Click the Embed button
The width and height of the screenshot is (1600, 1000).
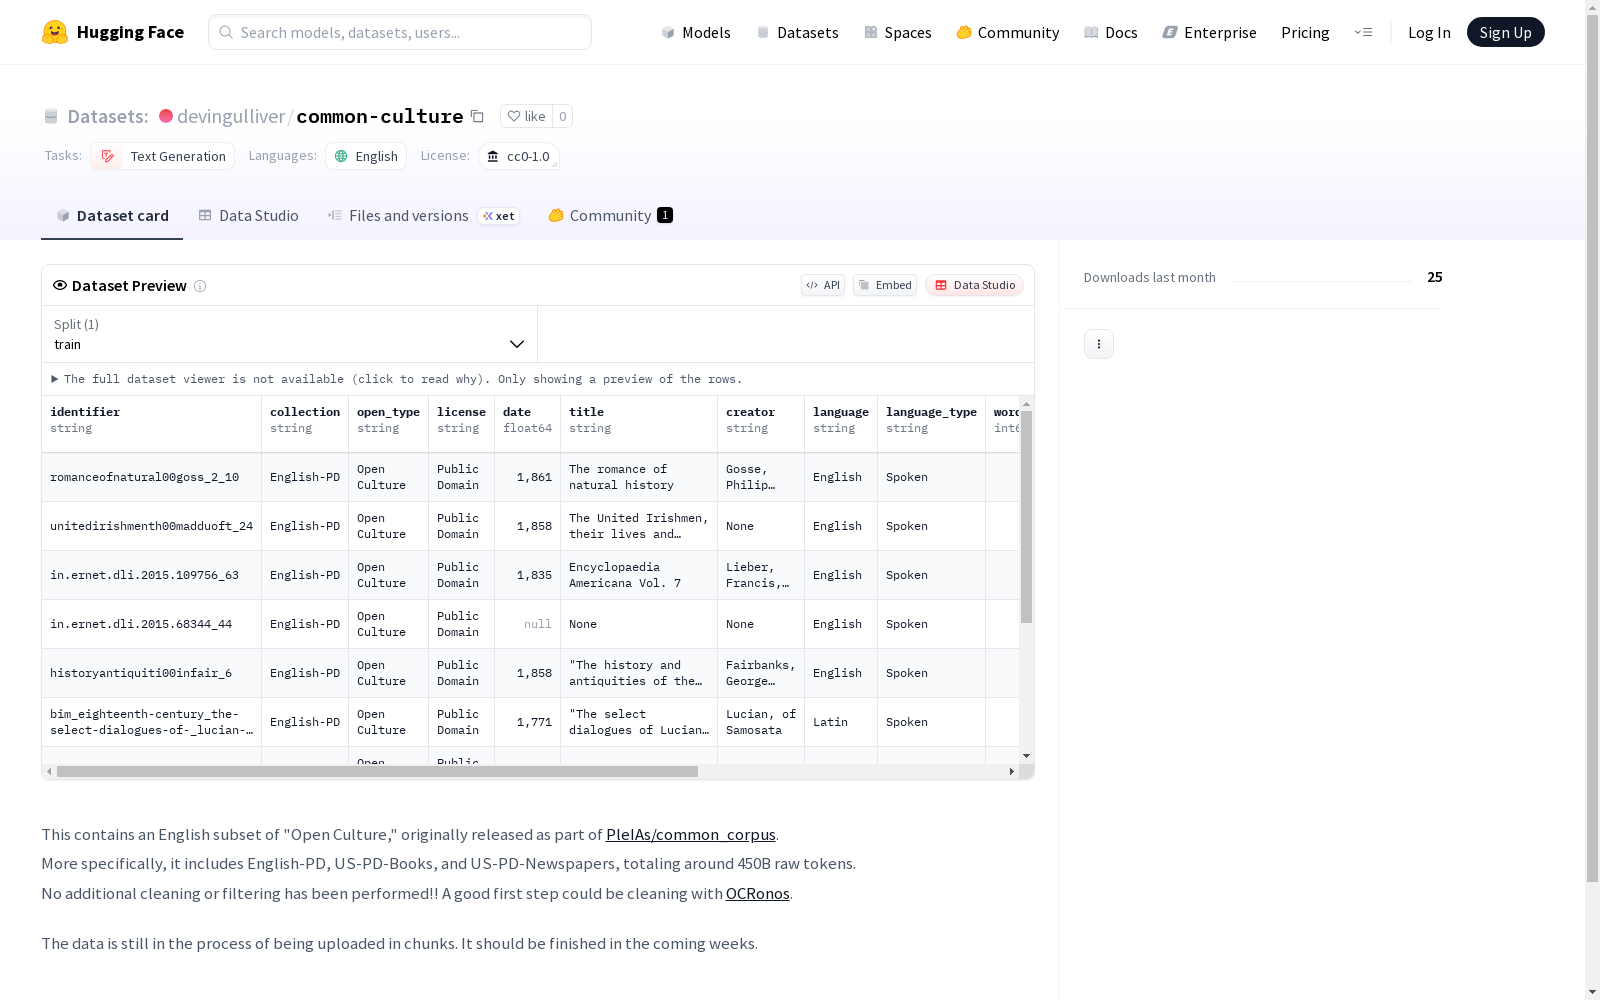click(x=885, y=285)
